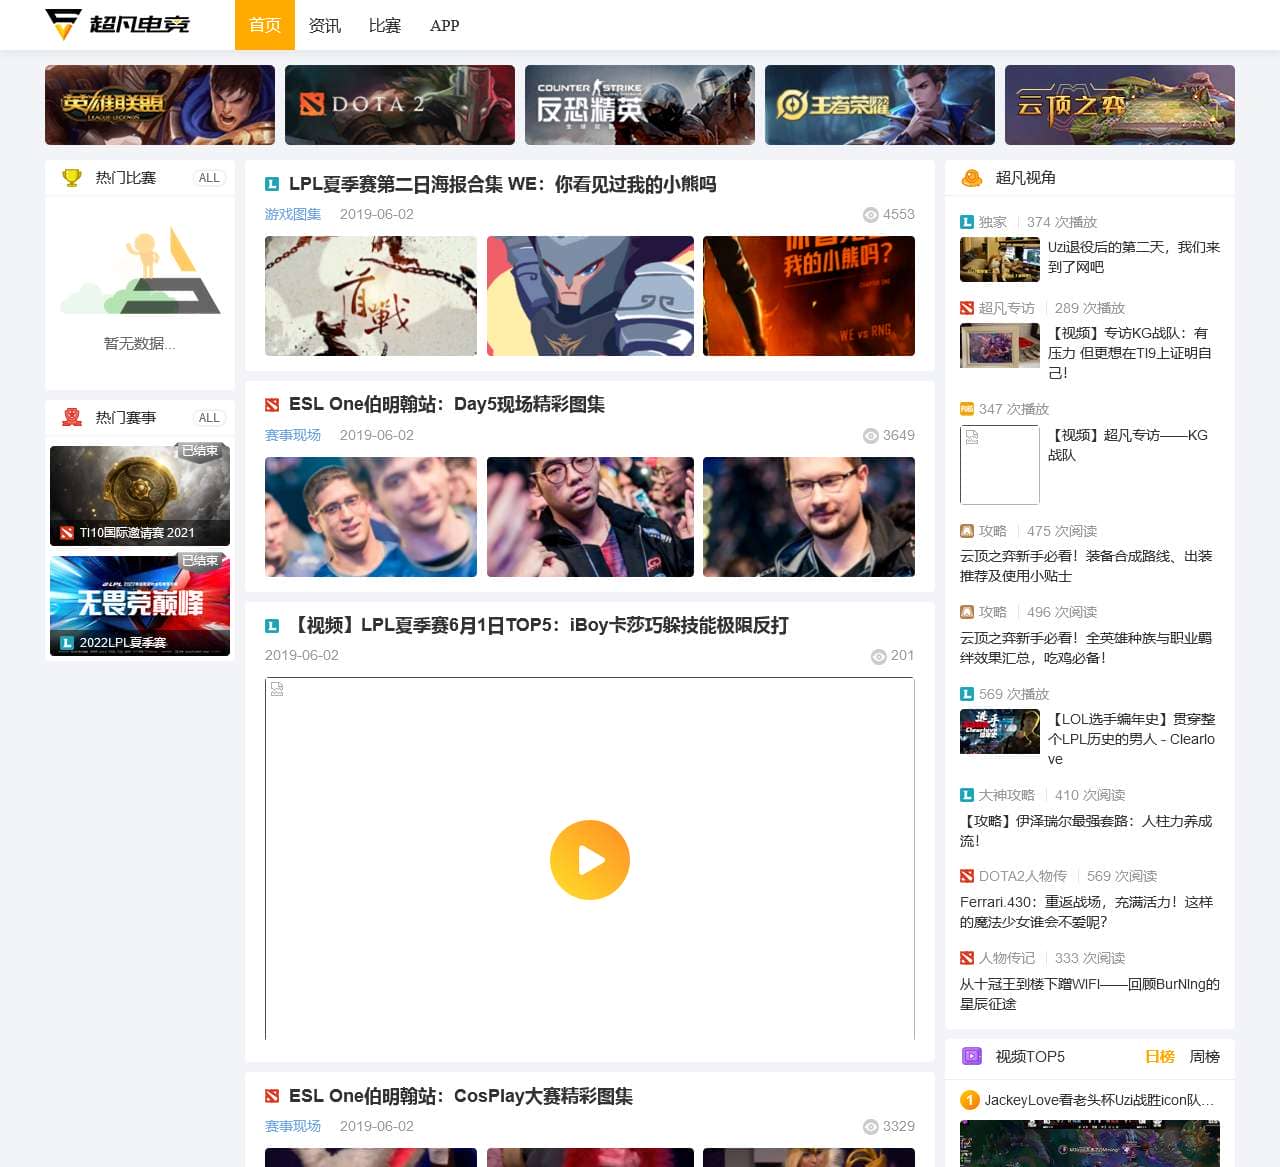Open the first Day5 photo with two players
Viewport: 1280px width, 1167px height.
(371, 517)
